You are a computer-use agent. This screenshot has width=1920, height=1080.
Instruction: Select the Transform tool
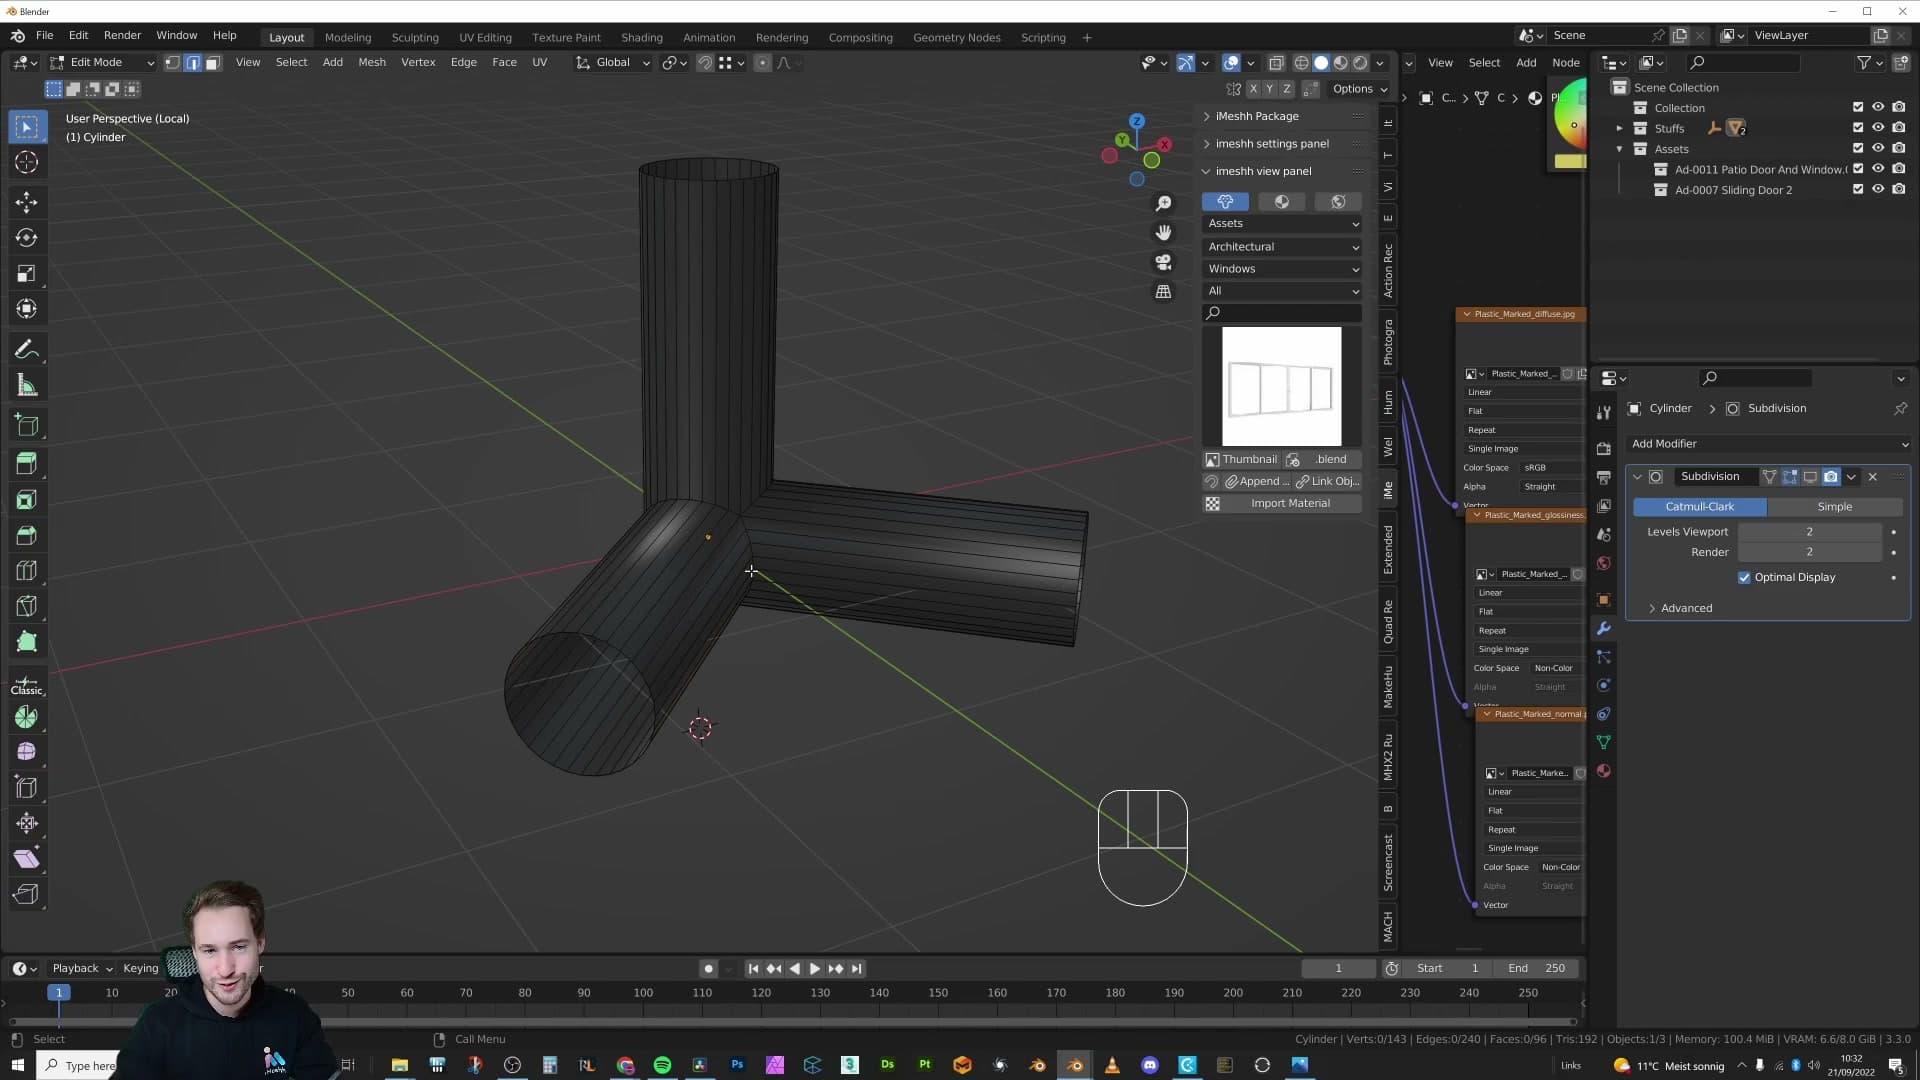[x=27, y=310]
